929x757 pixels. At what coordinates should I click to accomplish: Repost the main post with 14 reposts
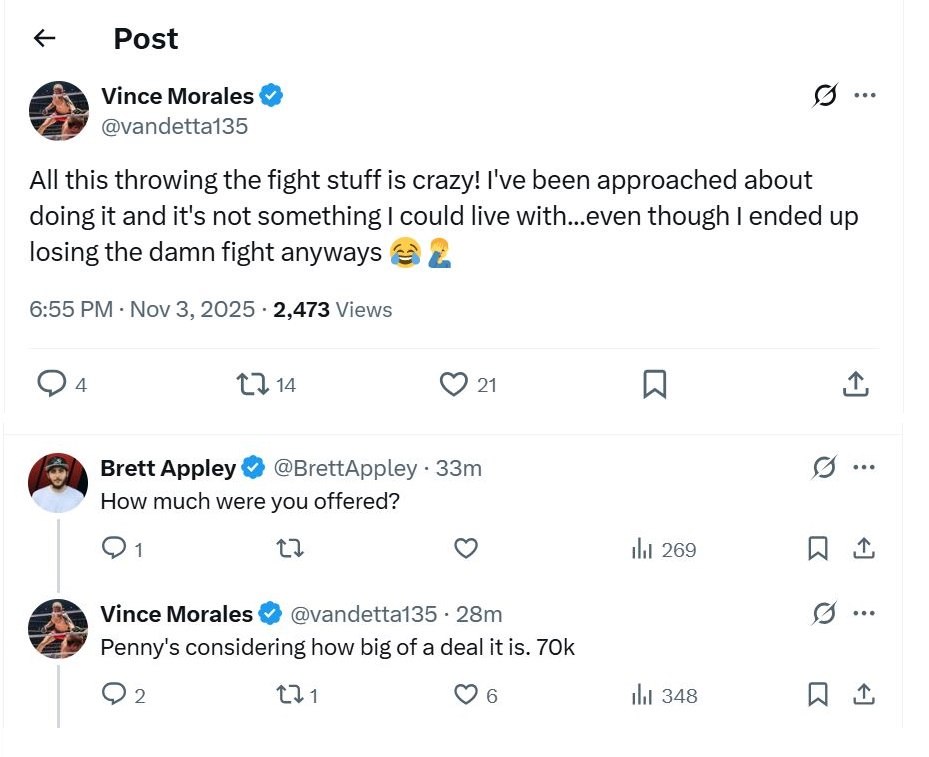click(x=246, y=384)
